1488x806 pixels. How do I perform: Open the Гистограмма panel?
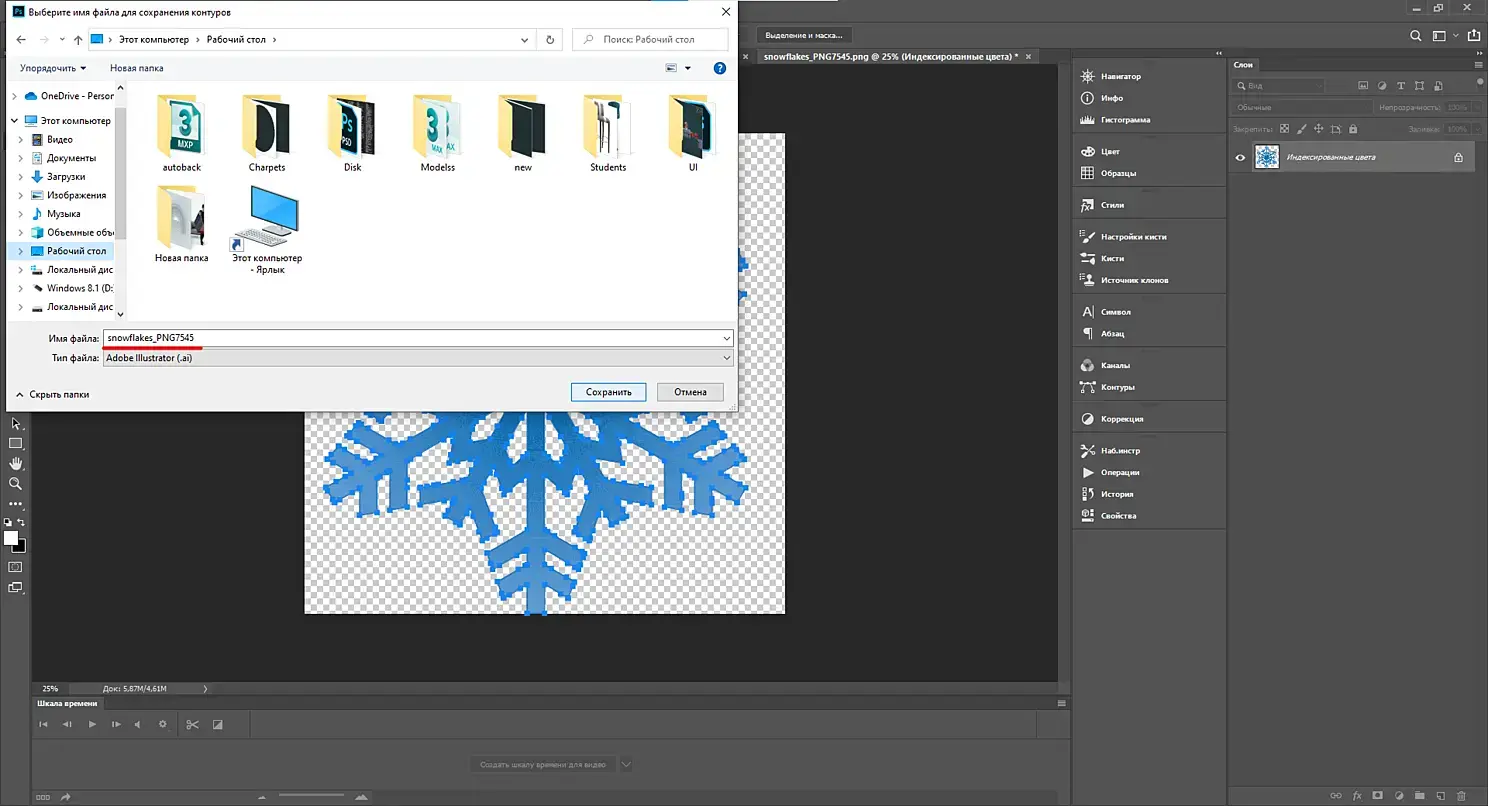[x=1124, y=120]
